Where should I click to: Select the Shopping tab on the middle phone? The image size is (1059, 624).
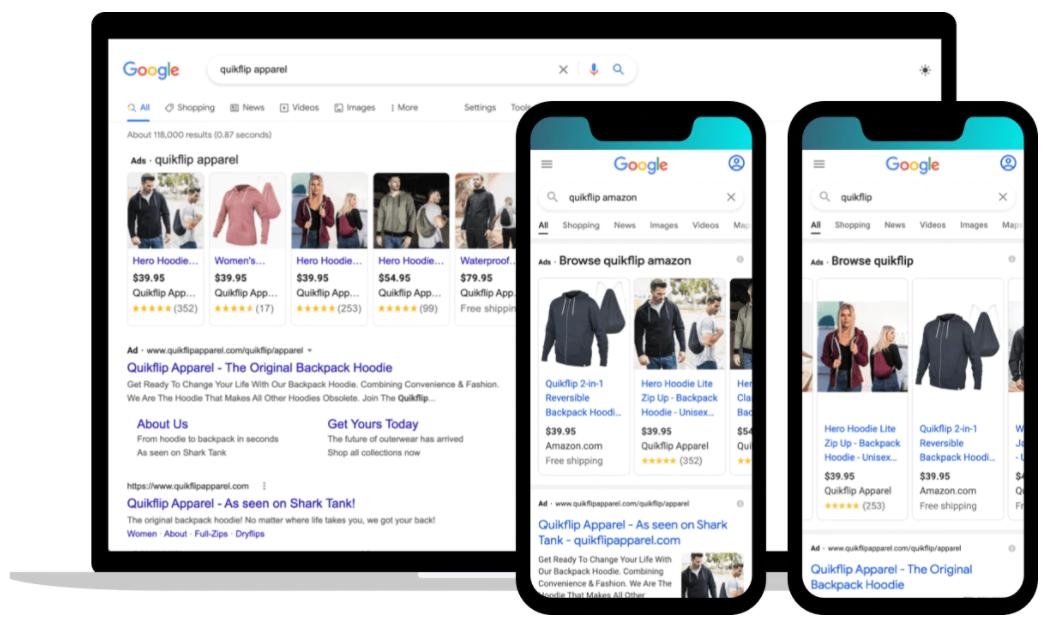tap(581, 226)
